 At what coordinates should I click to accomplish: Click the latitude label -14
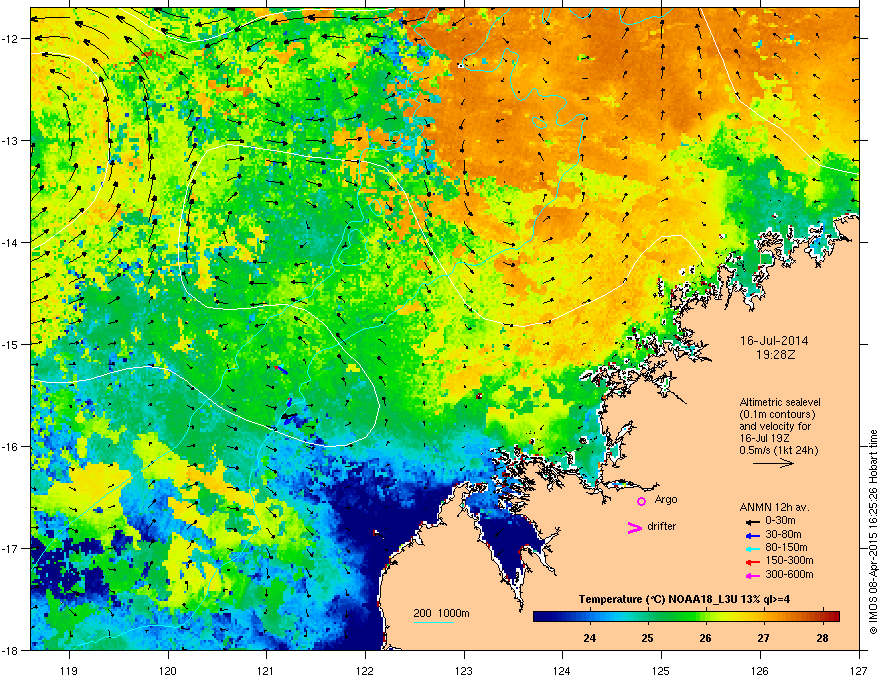pyautogui.click(x=11, y=243)
